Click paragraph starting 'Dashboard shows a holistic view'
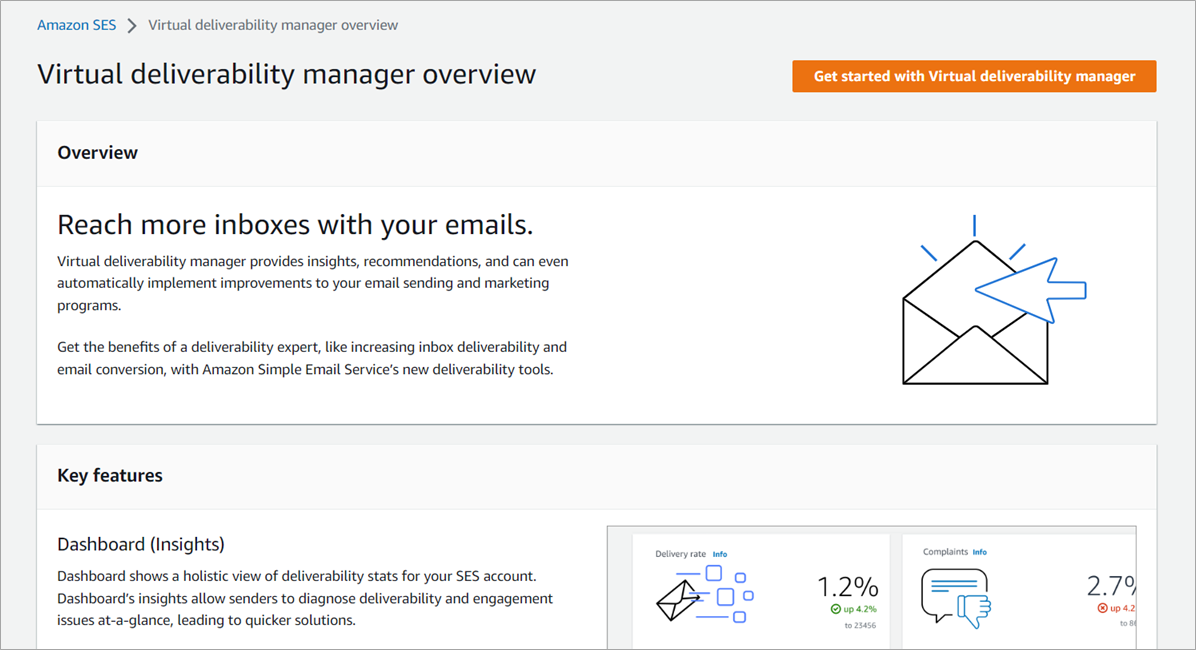 pos(305,598)
